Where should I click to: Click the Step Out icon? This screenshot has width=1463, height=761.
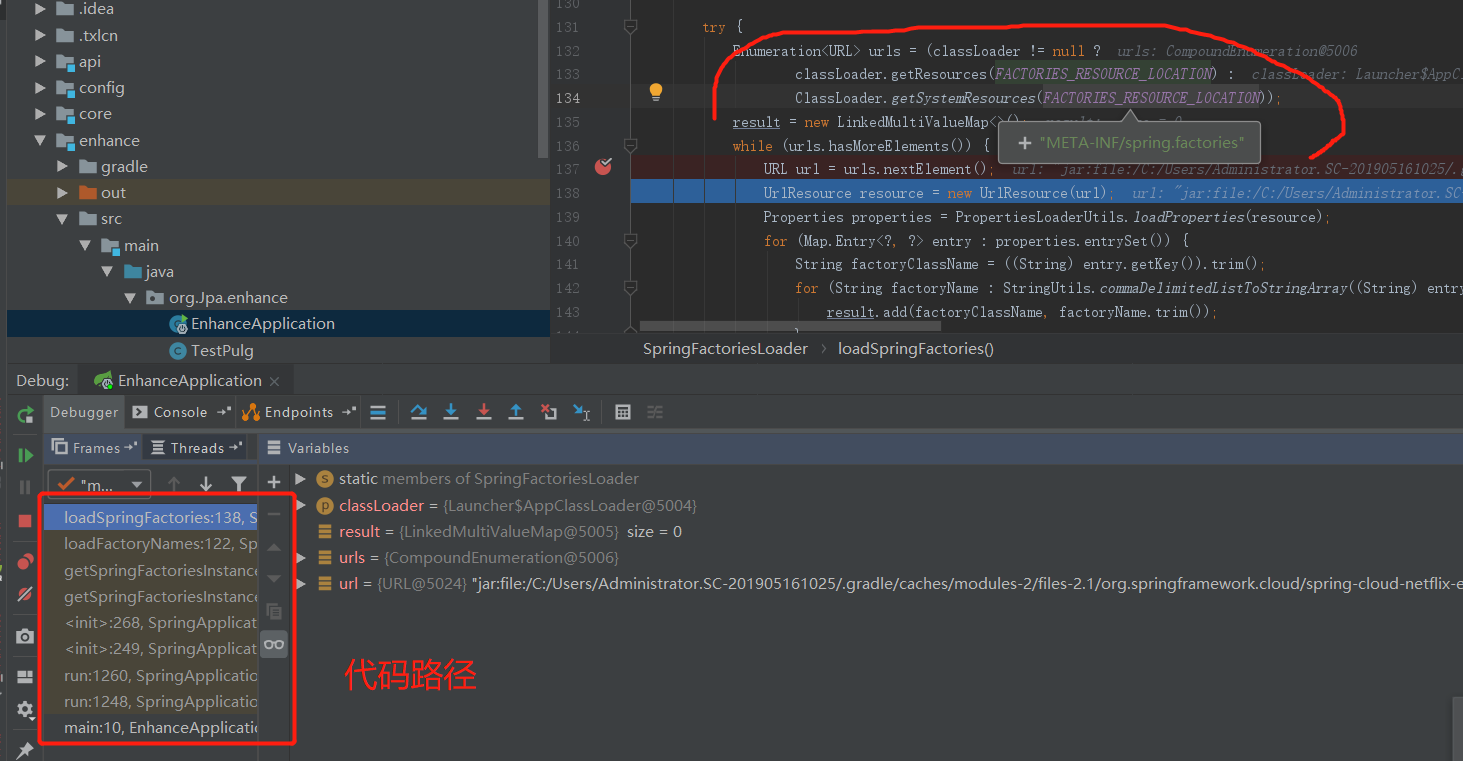pyautogui.click(x=516, y=412)
